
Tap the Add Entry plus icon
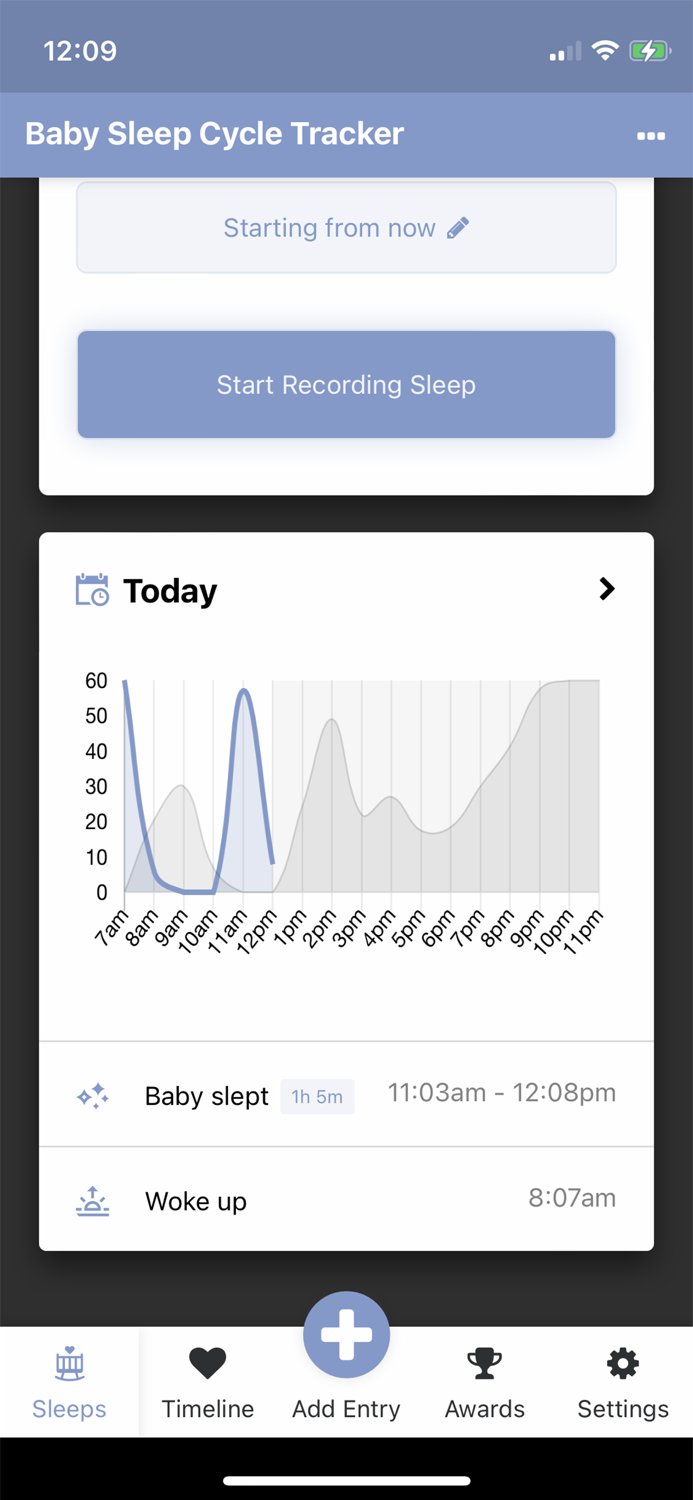[x=346, y=1334]
